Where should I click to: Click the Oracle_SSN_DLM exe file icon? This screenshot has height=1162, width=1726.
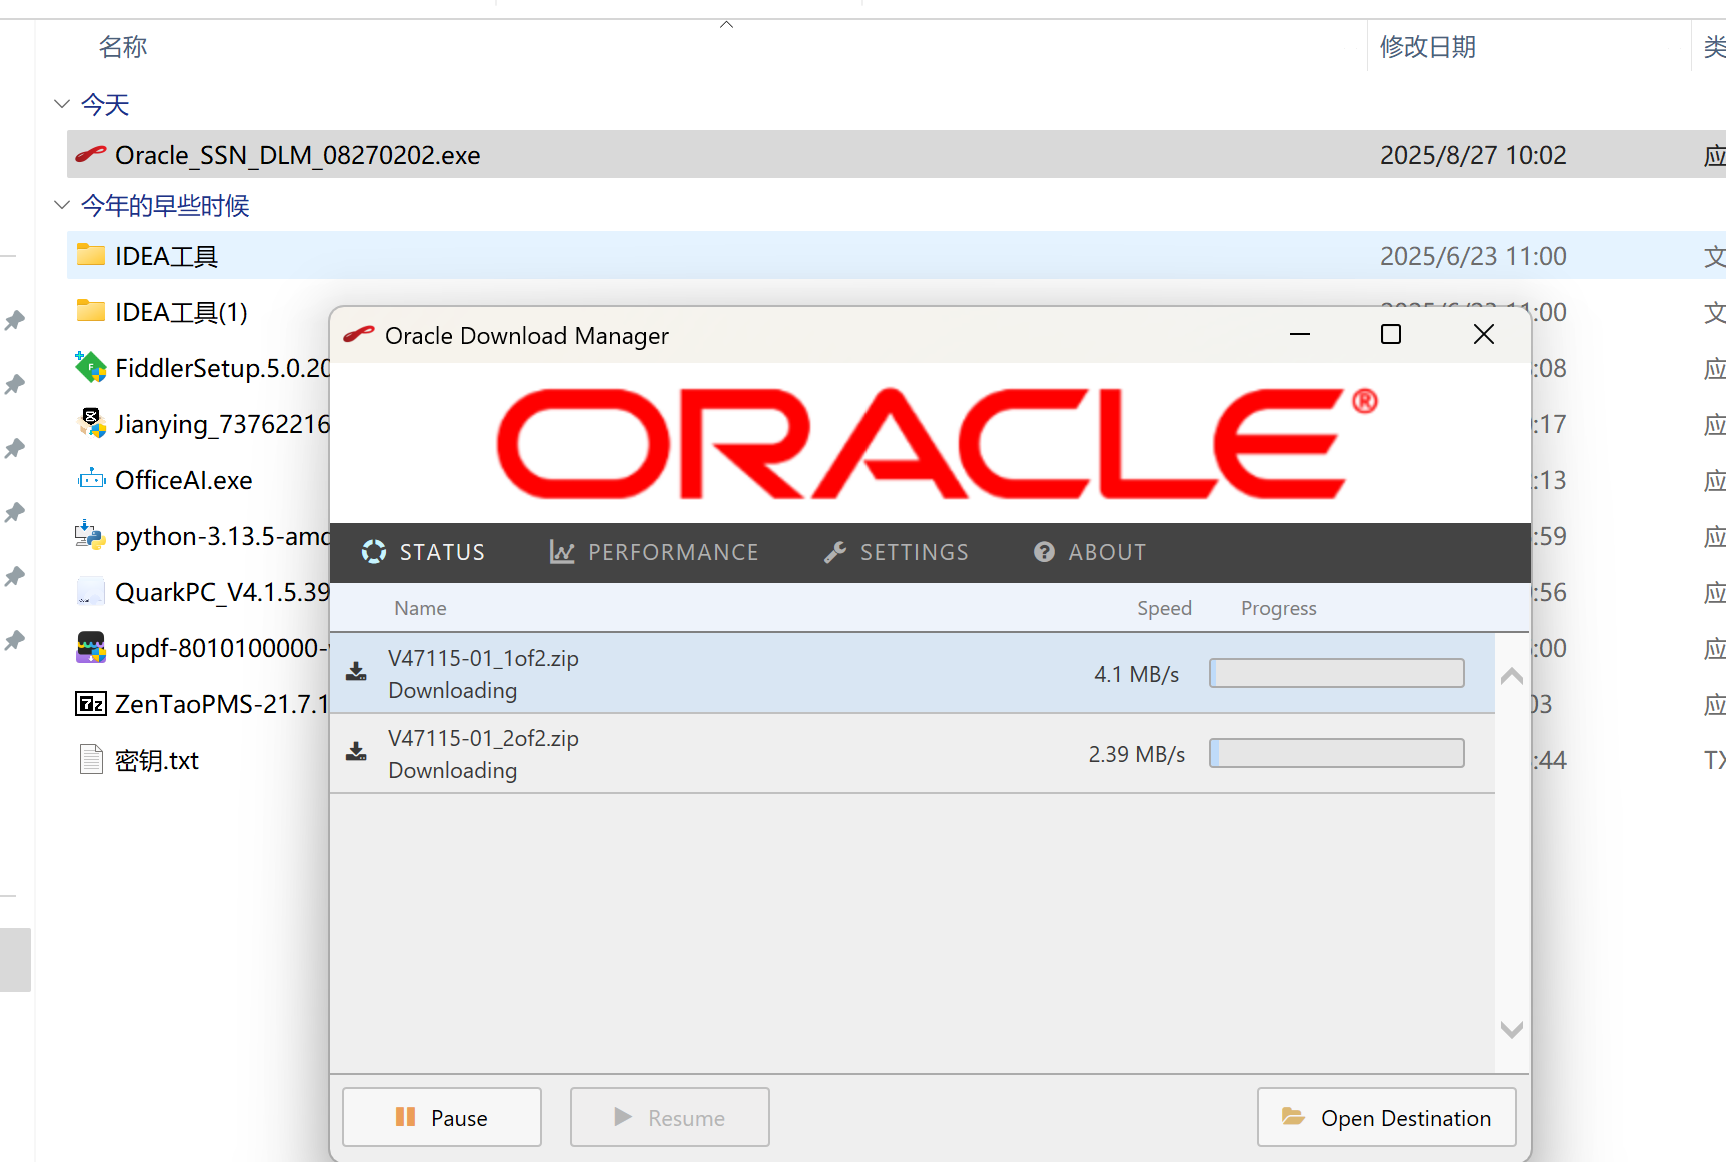tap(91, 154)
